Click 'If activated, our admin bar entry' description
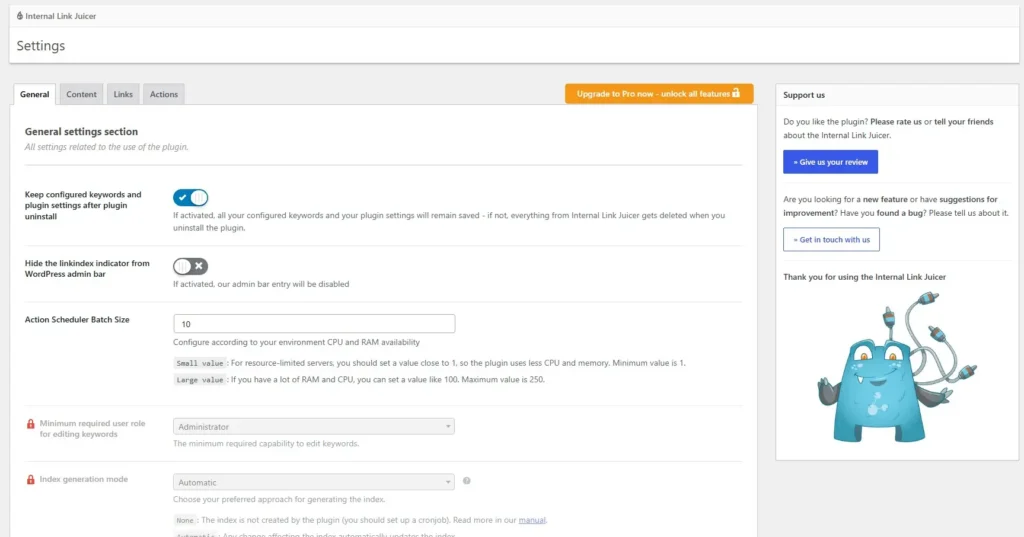This screenshot has width=1024, height=537. coord(261,284)
